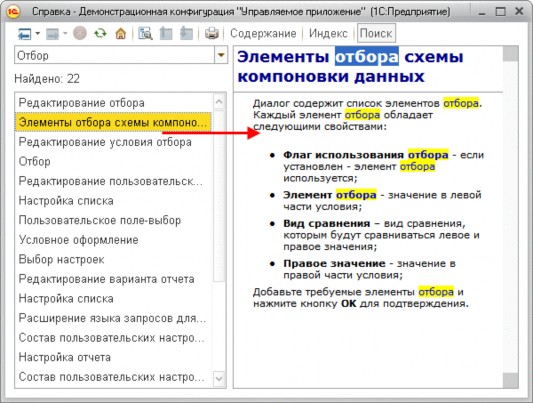Select result 'Редактирование условия отбора'

[105, 142]
